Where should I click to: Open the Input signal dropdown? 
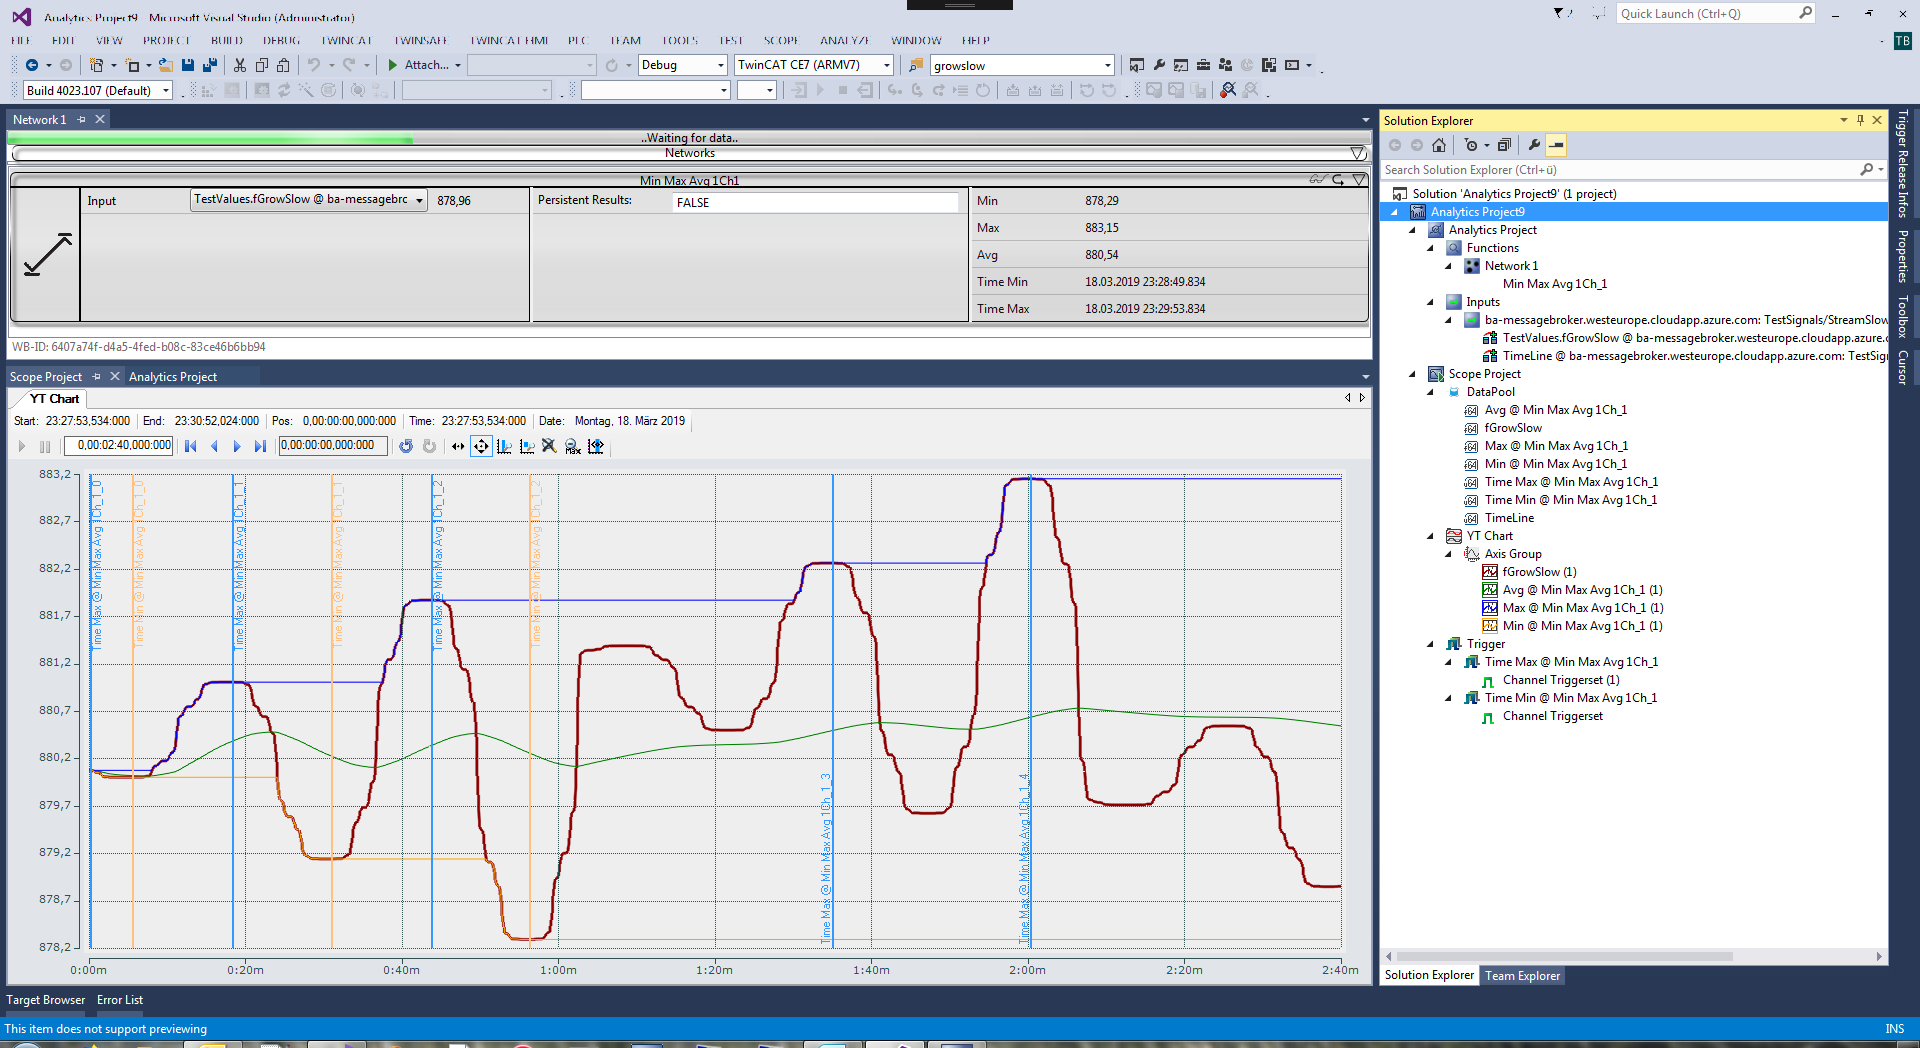419,200
